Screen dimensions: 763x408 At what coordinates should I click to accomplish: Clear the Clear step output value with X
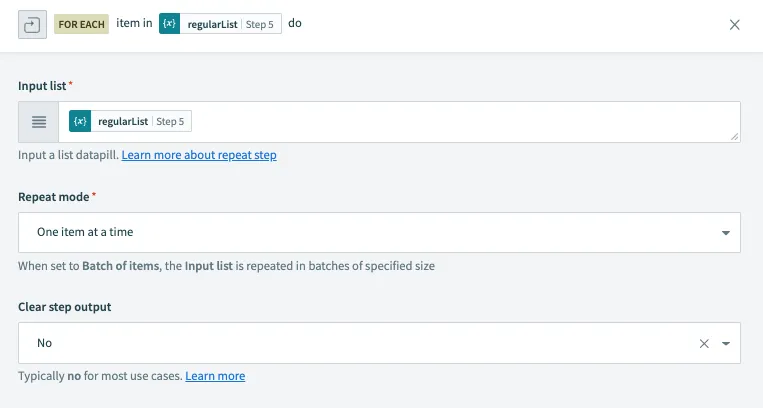704,343
